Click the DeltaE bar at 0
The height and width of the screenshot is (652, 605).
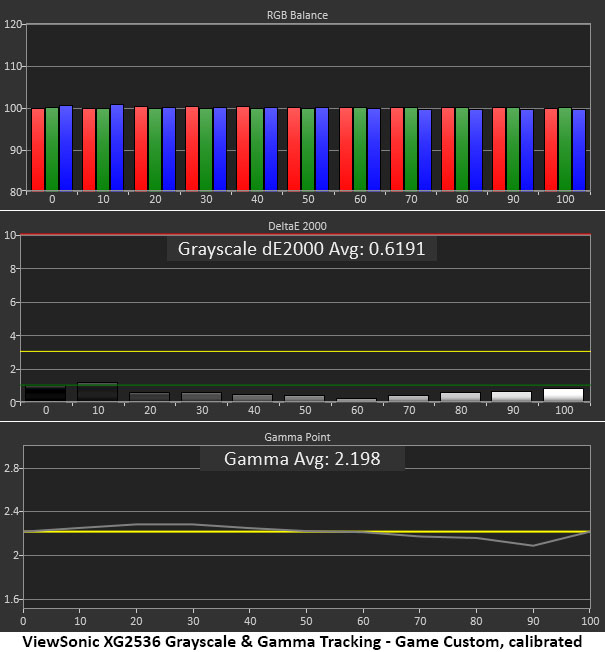46,393
